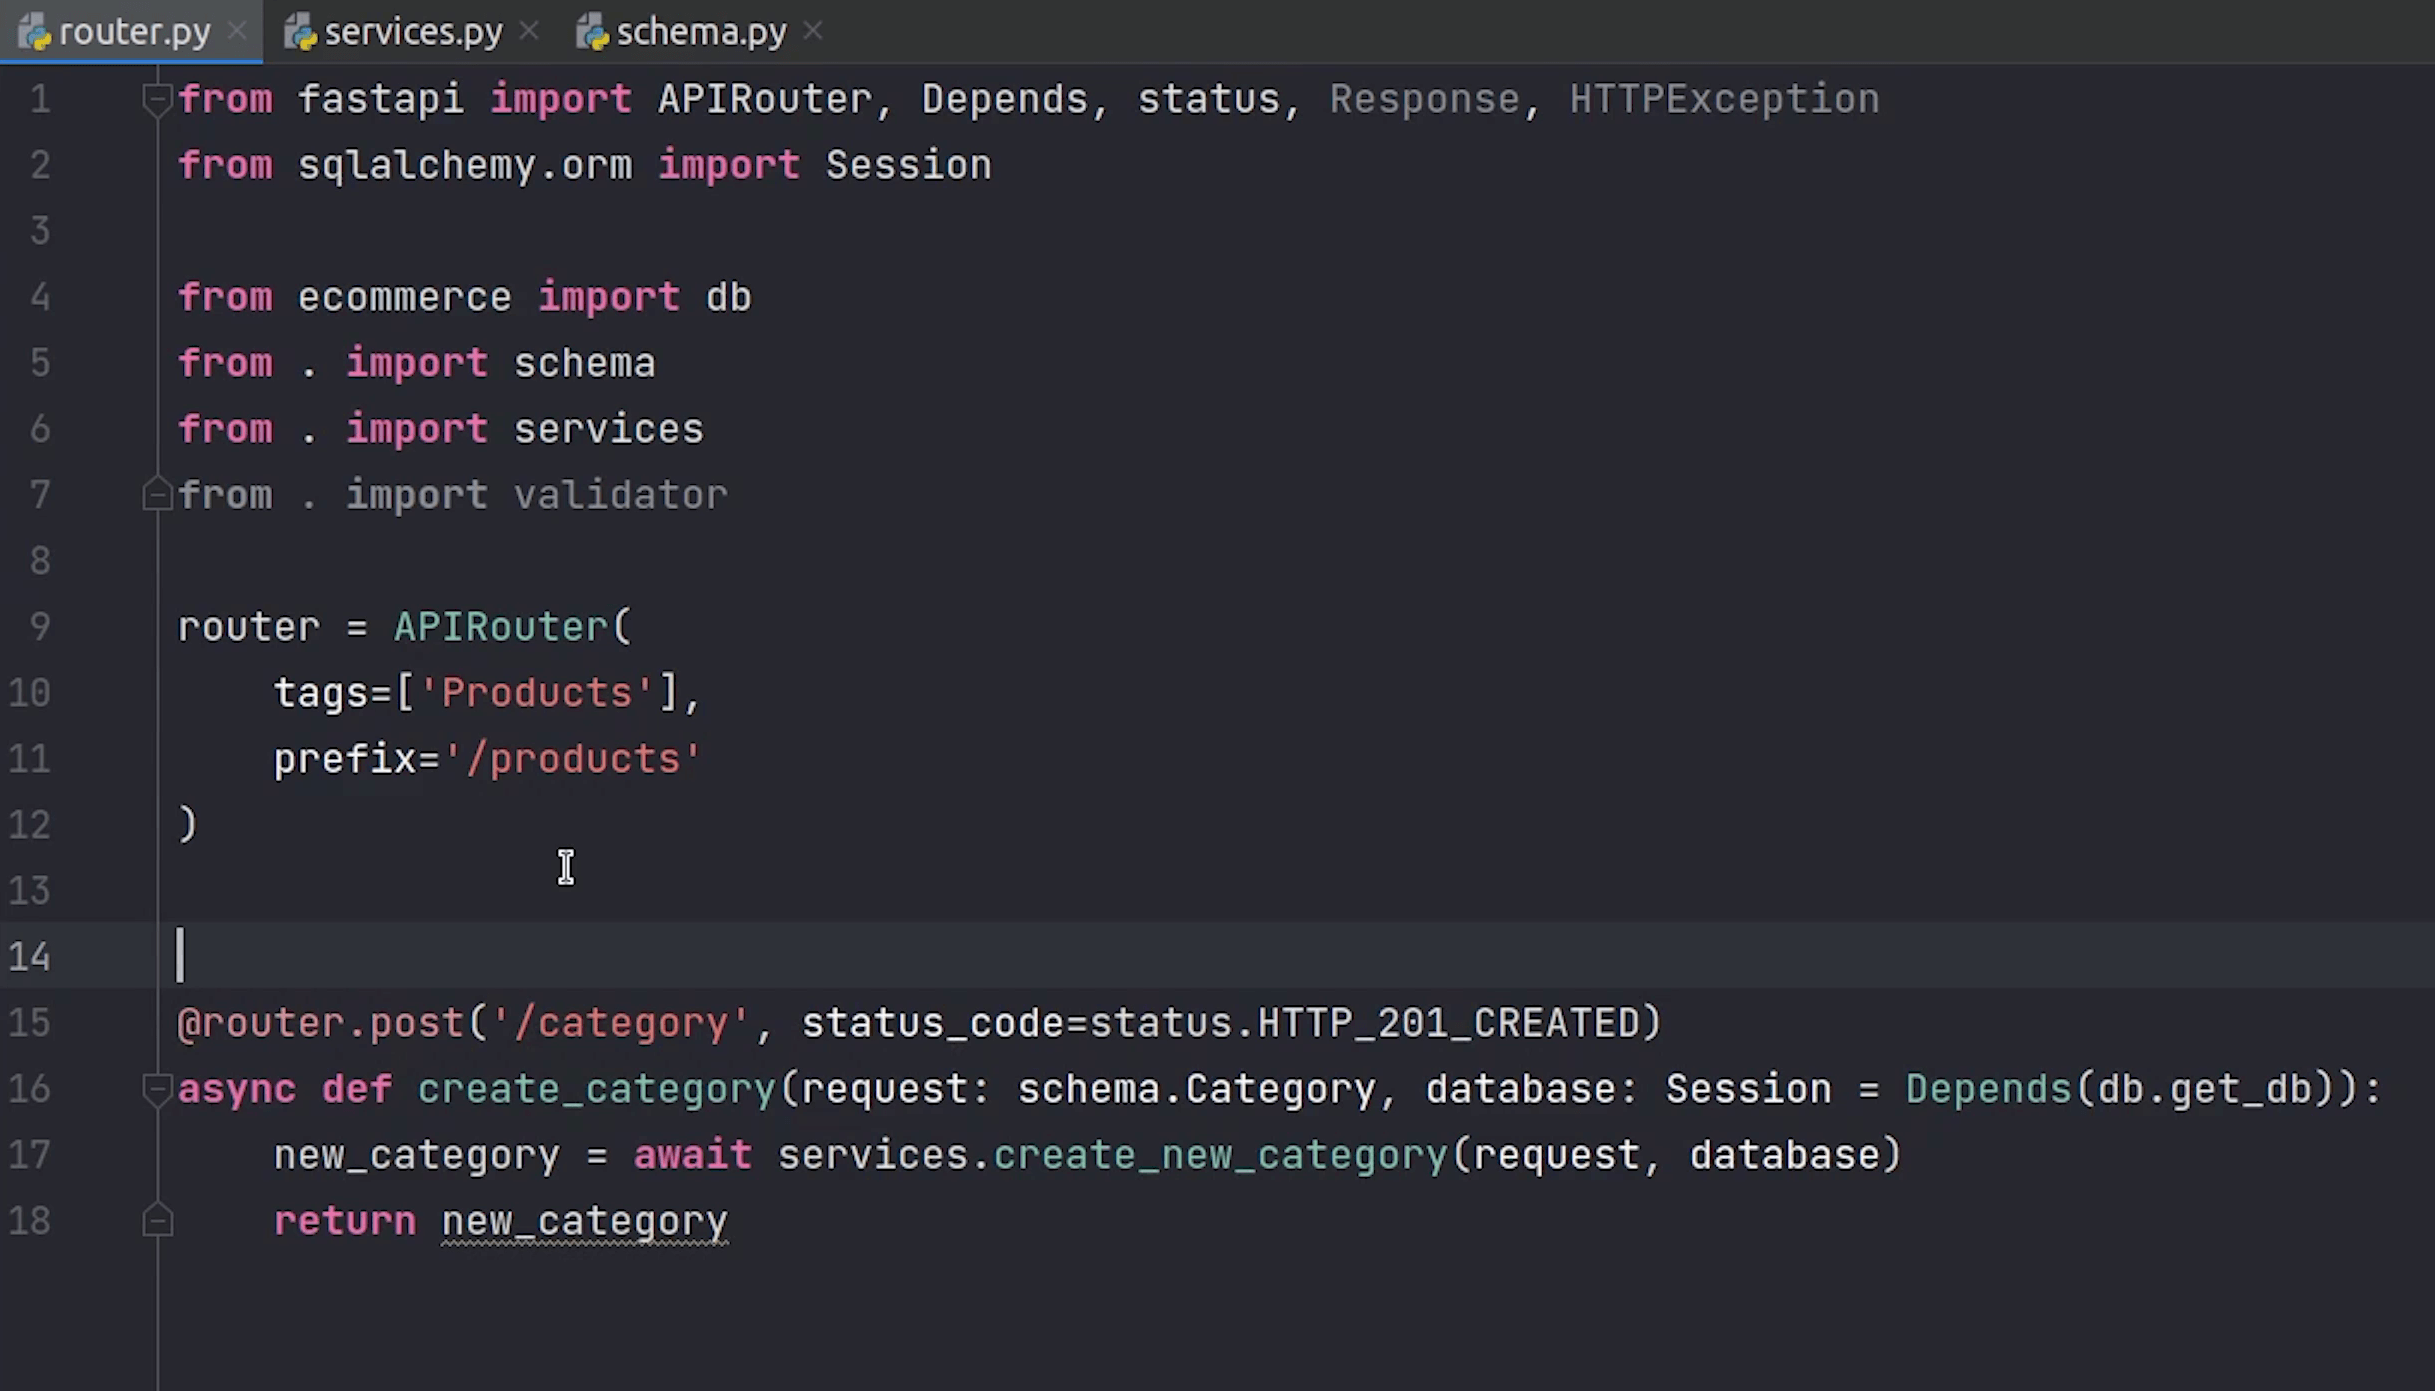Select the router.py tab
Screen dimensions: 2435x1391
pyautogui.click(x=134, y=32)
